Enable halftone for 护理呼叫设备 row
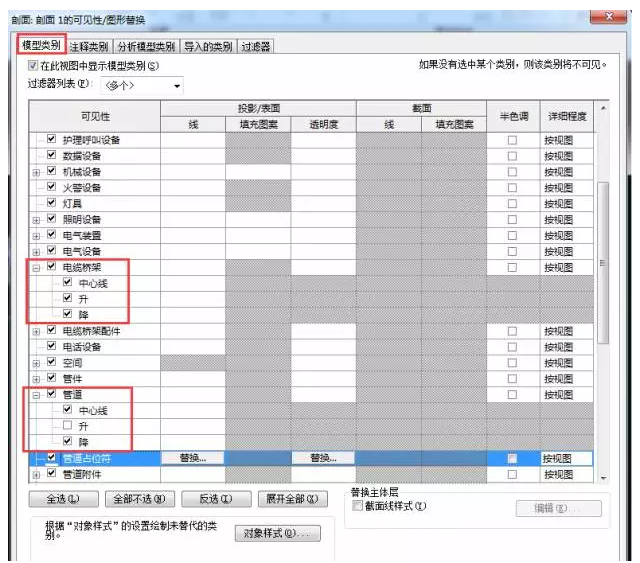Image resolution: width=640 pixels, height=563 pixels. 512,140
